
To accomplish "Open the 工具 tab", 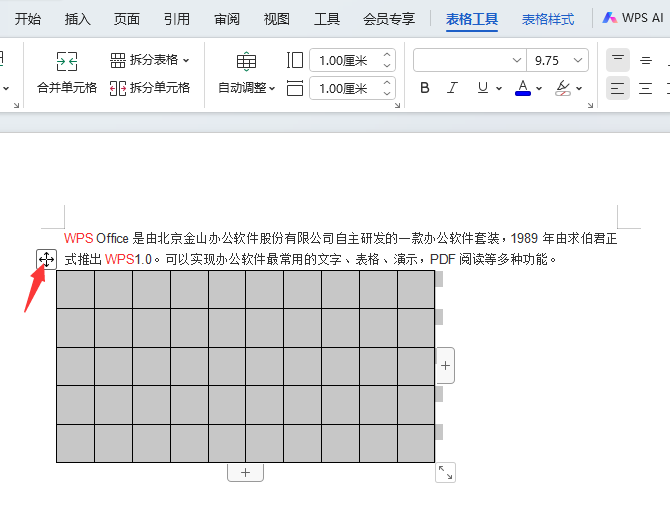I will click(x=327, y=19).
